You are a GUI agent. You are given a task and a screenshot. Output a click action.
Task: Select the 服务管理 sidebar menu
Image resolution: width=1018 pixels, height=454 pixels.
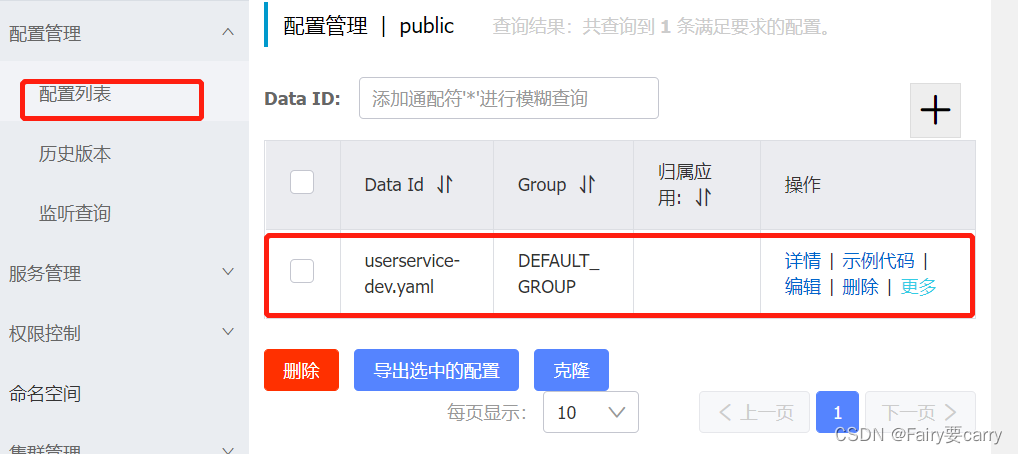tap(45, 273)
